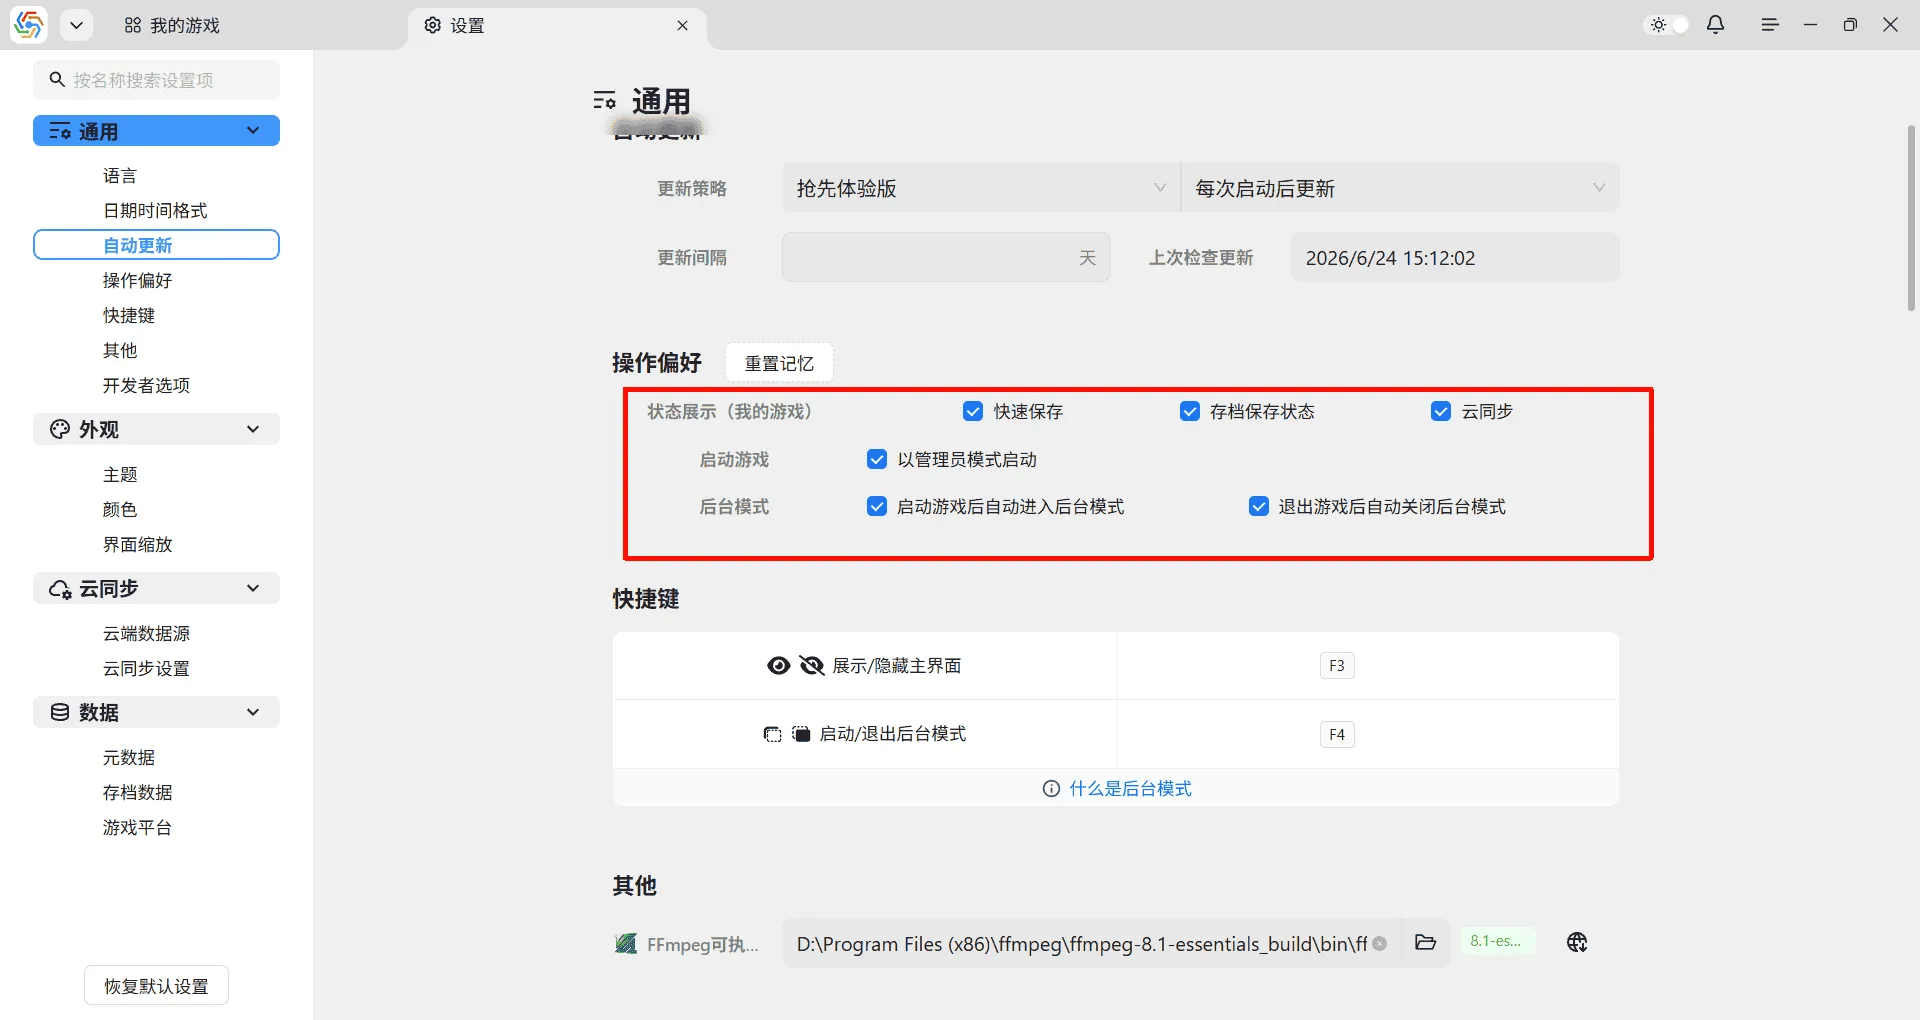Uncheck the 存档保存状态 checkbox
The image size is (1920, 1020).
[x=1190, y=411]
